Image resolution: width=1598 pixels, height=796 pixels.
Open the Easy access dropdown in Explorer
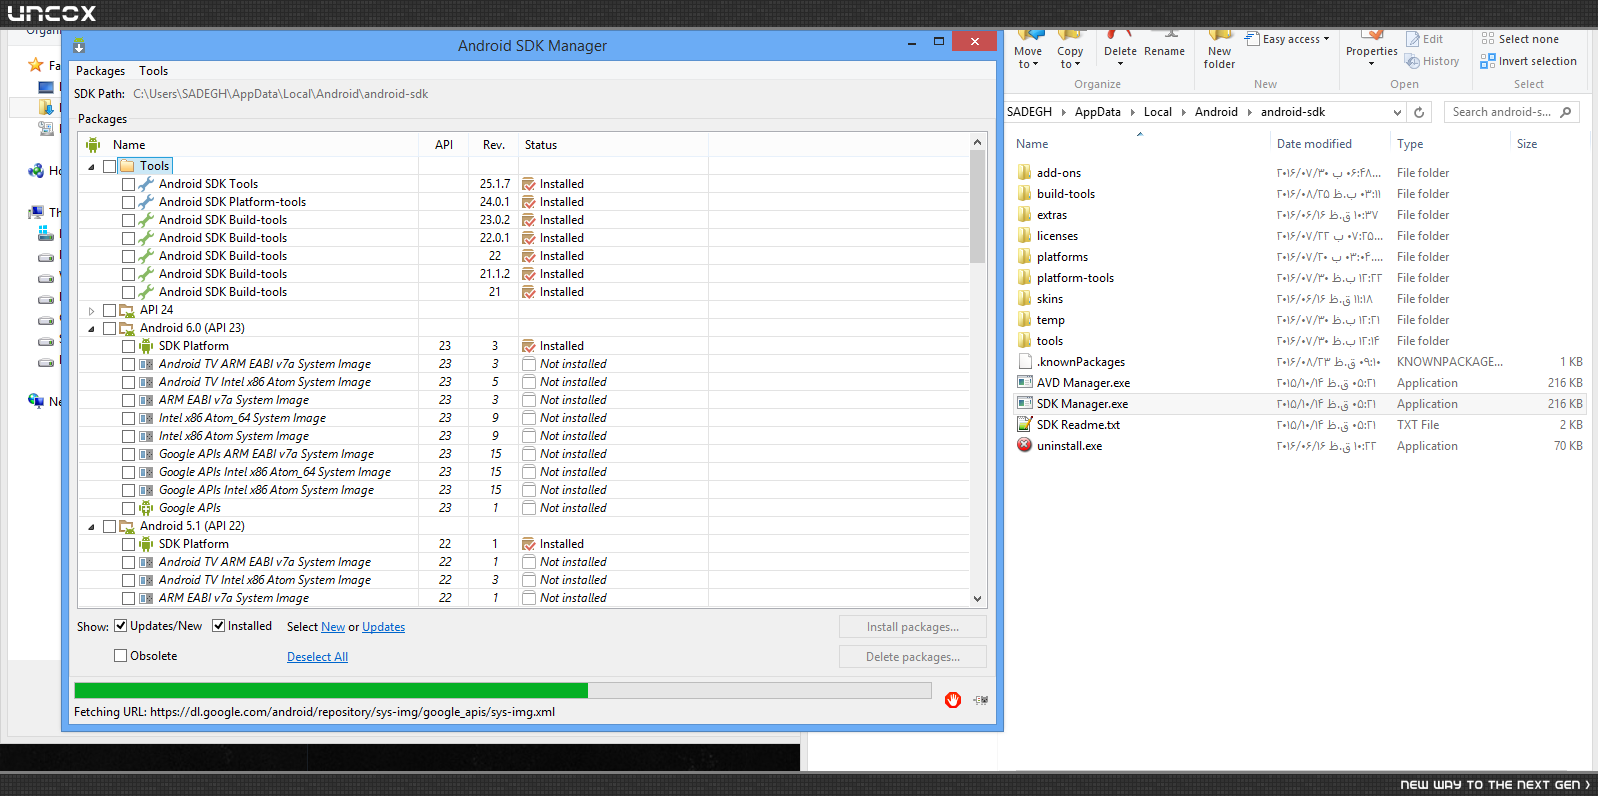pyautogui.click(x=1288, y=39)
